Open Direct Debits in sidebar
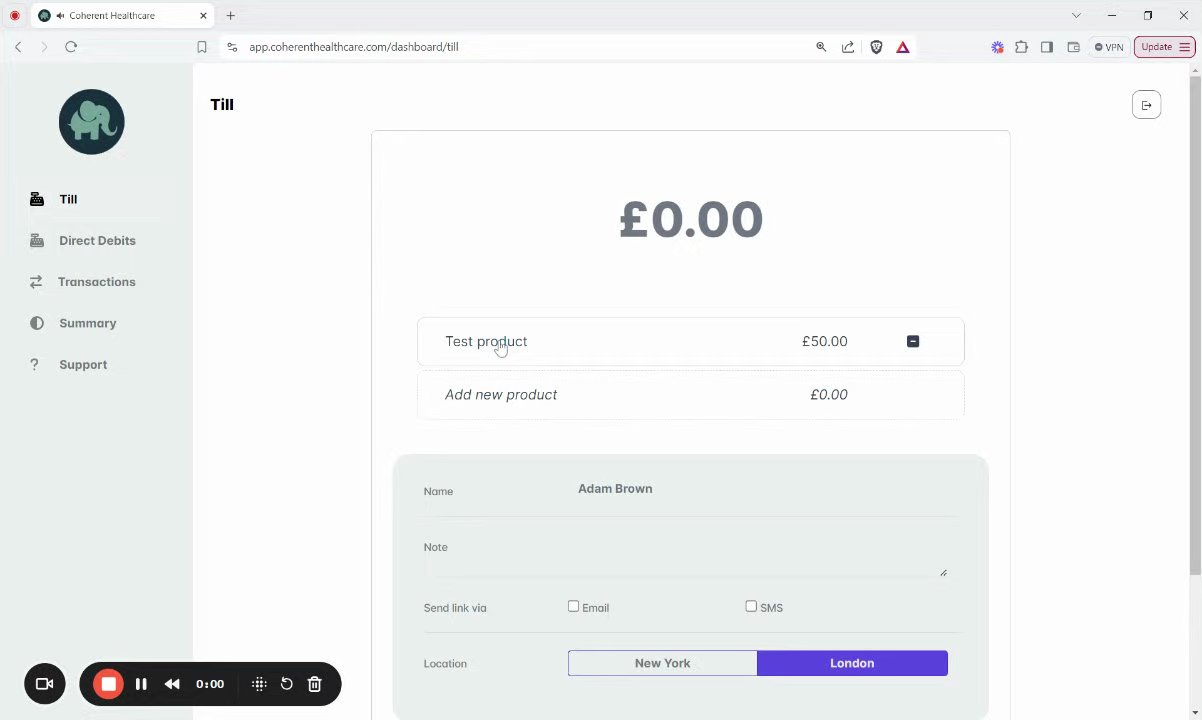 (x=97, y=241)
